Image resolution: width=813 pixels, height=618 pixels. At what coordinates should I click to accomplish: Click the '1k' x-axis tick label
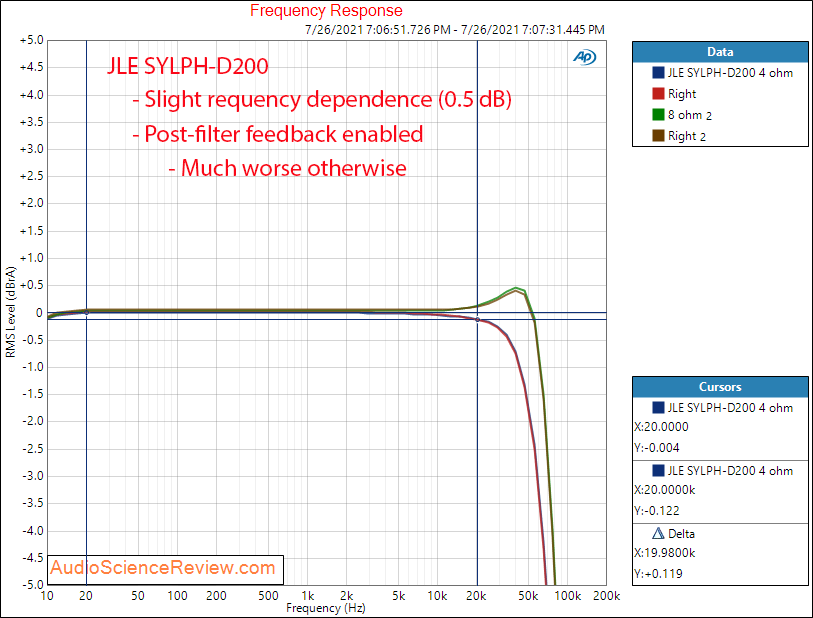(307, 596)
